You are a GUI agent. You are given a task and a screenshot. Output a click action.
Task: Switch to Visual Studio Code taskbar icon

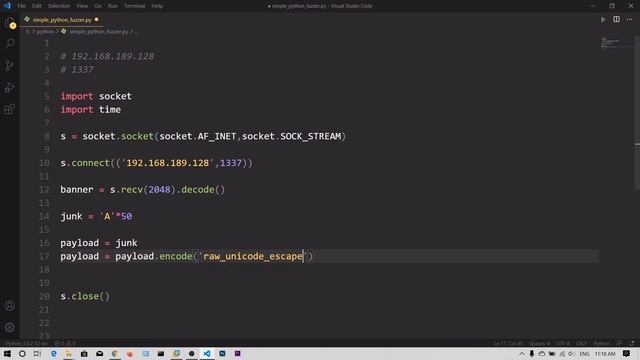[207, 353]
